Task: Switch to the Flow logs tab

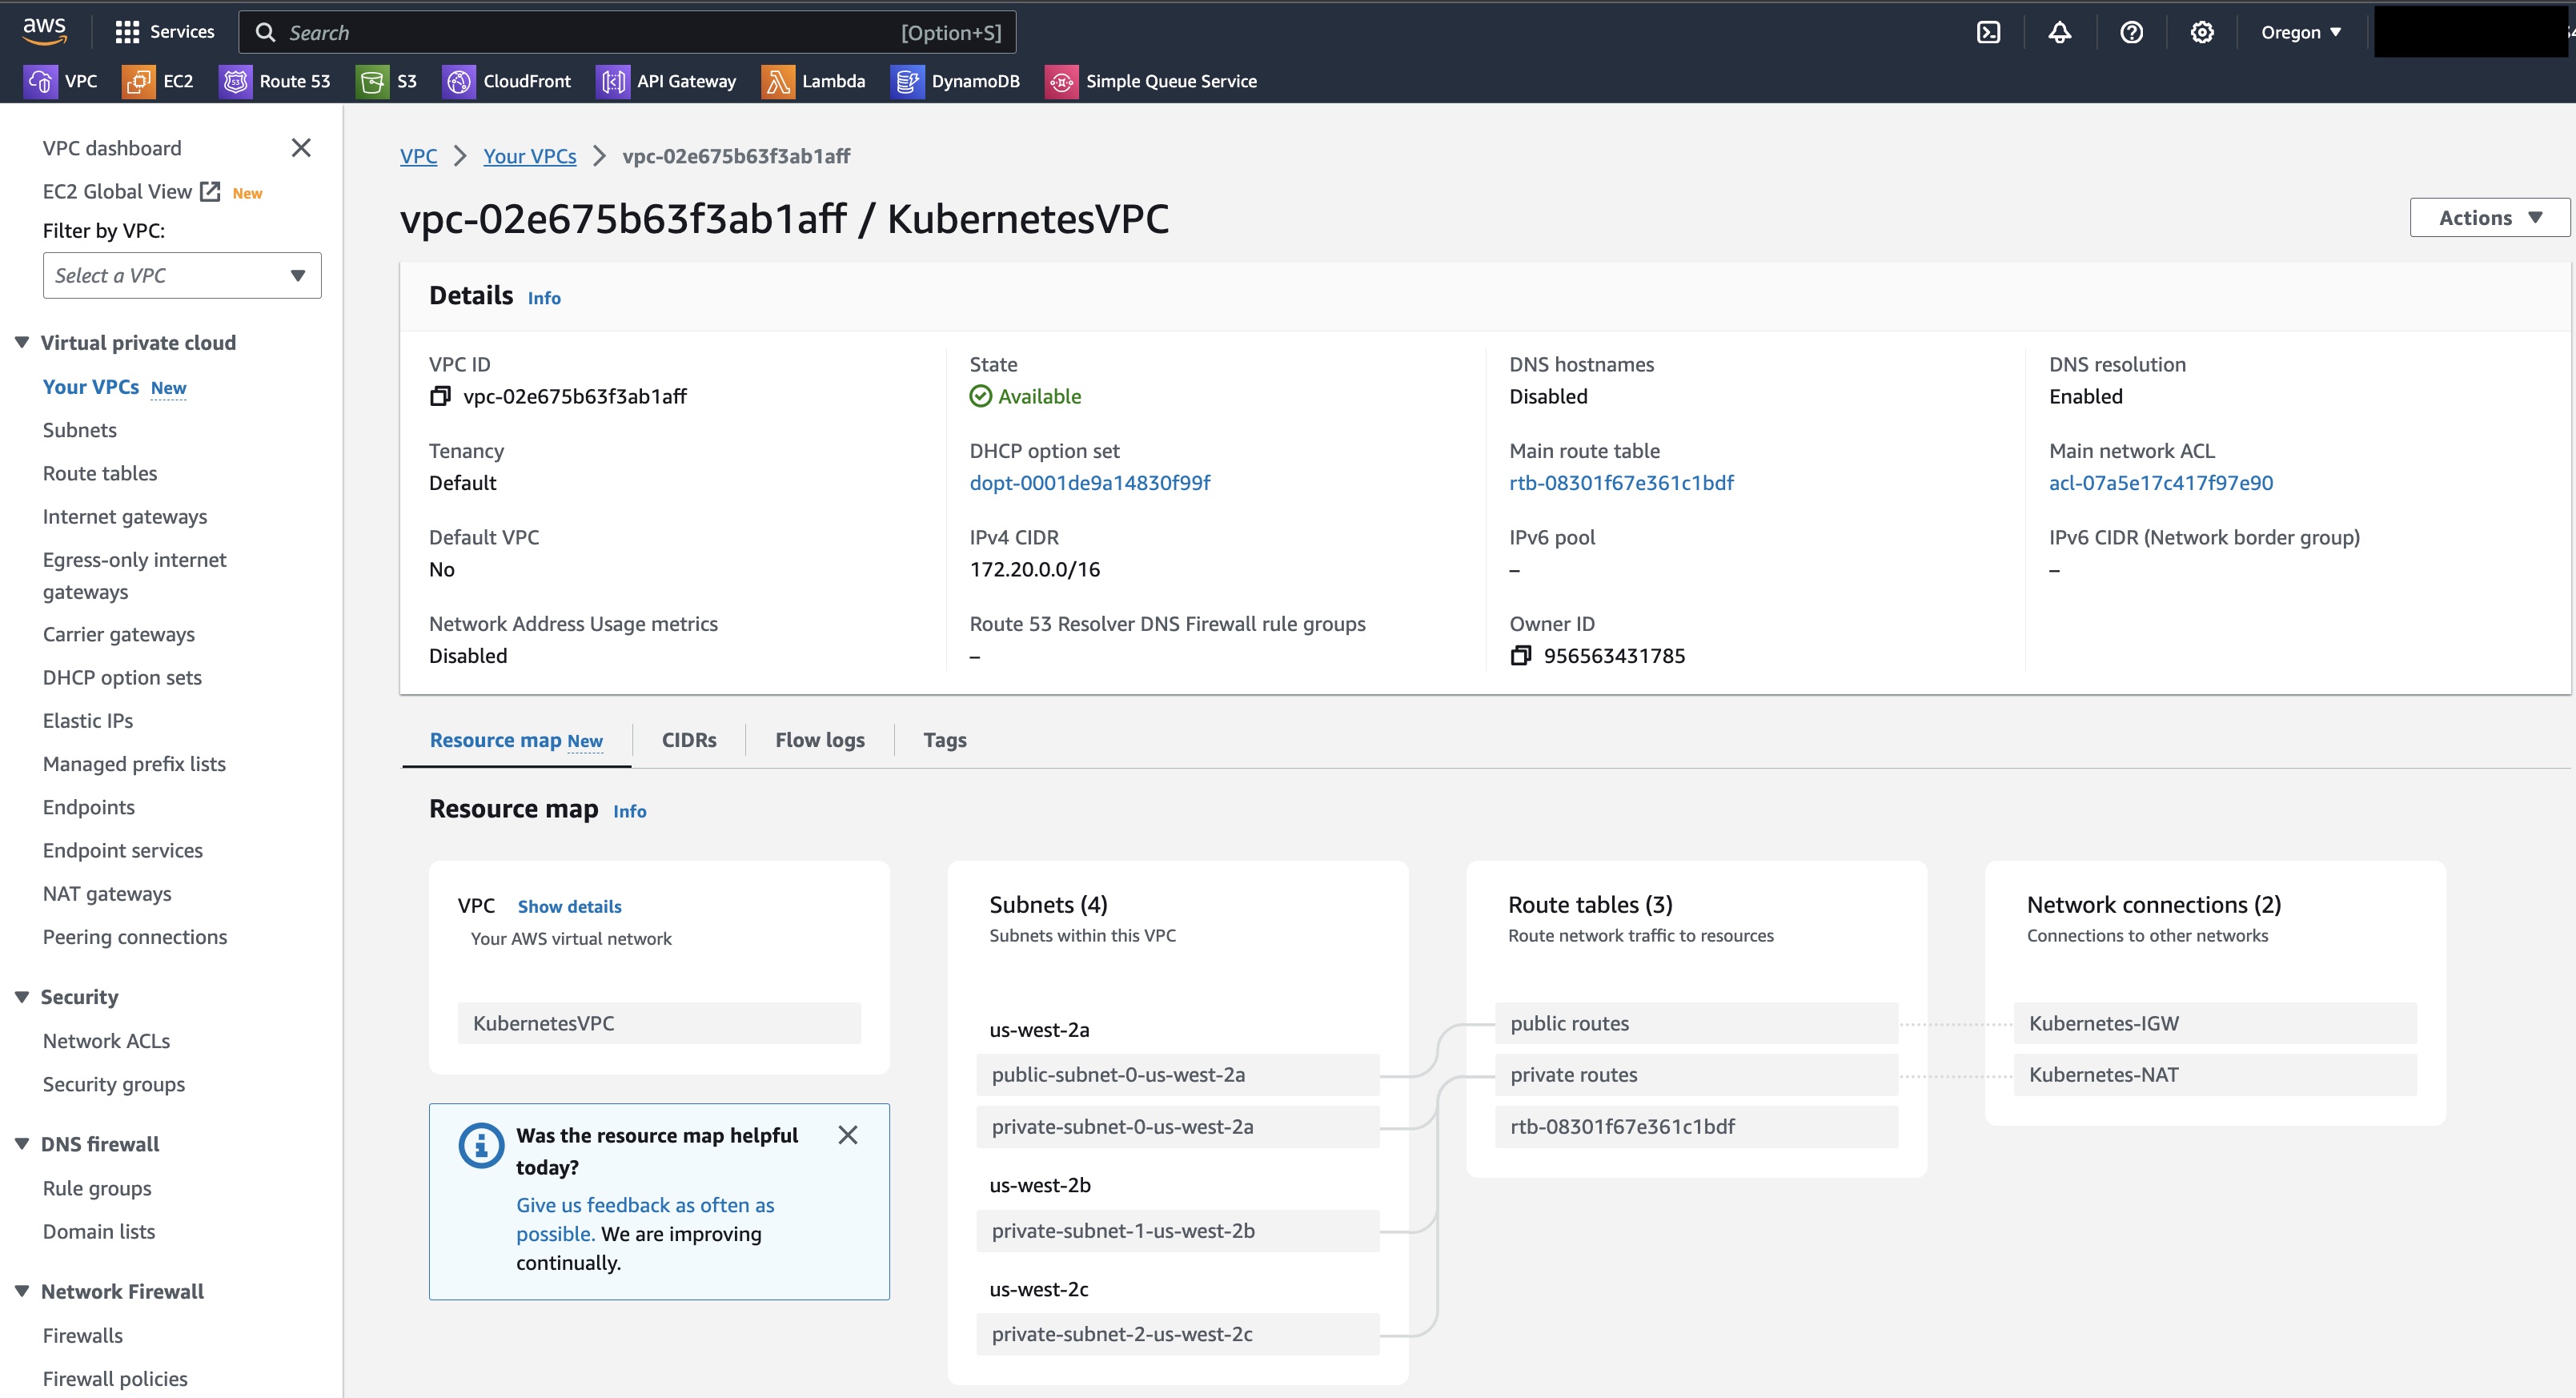Action: coord(820,740)
